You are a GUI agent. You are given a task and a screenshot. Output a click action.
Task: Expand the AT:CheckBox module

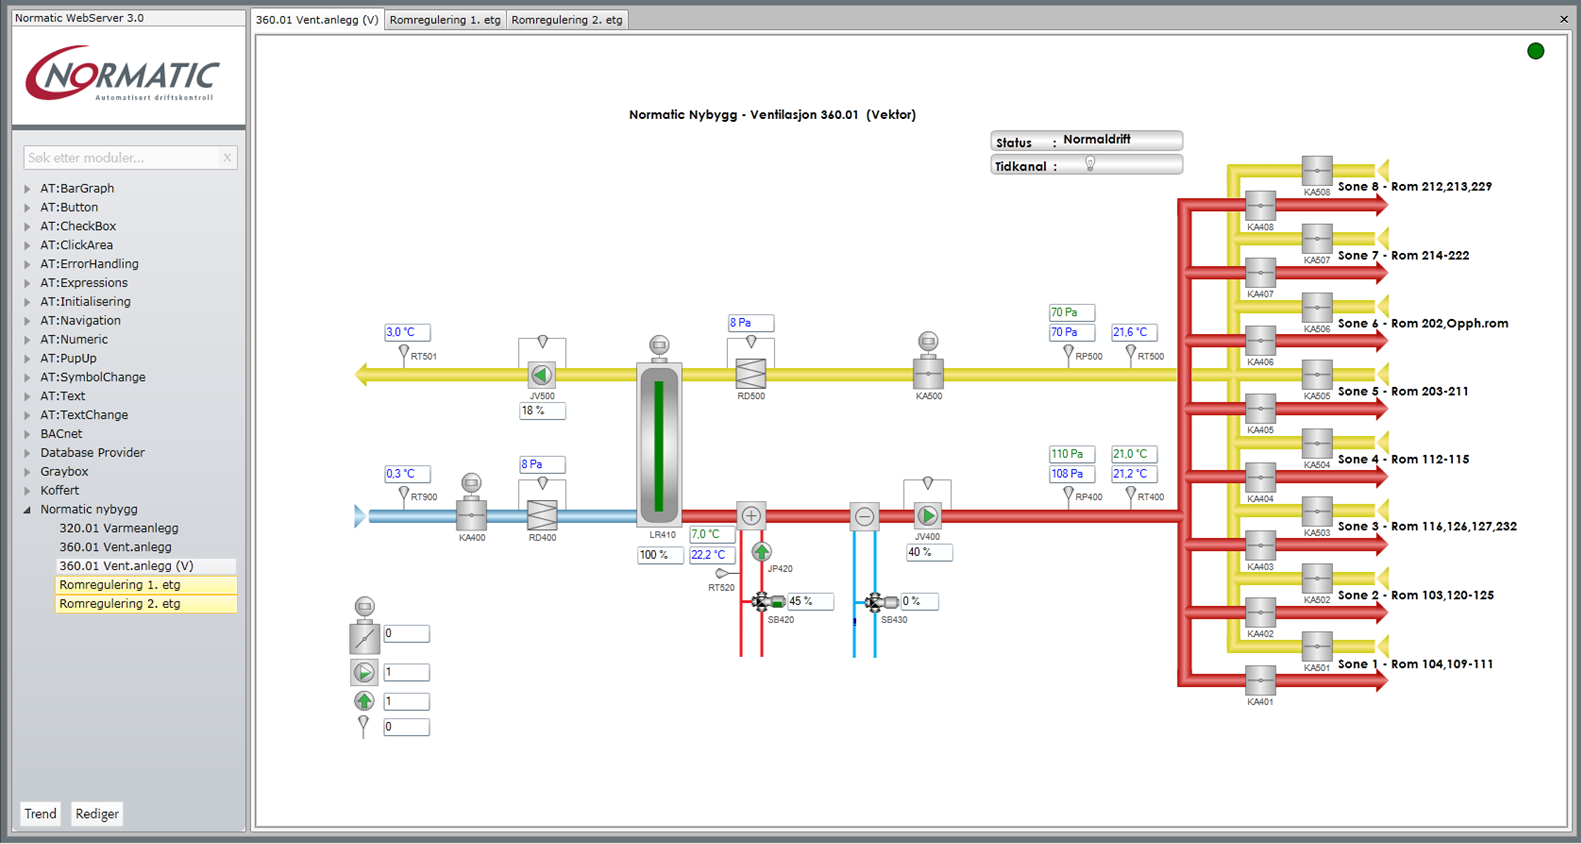[27, 226]
